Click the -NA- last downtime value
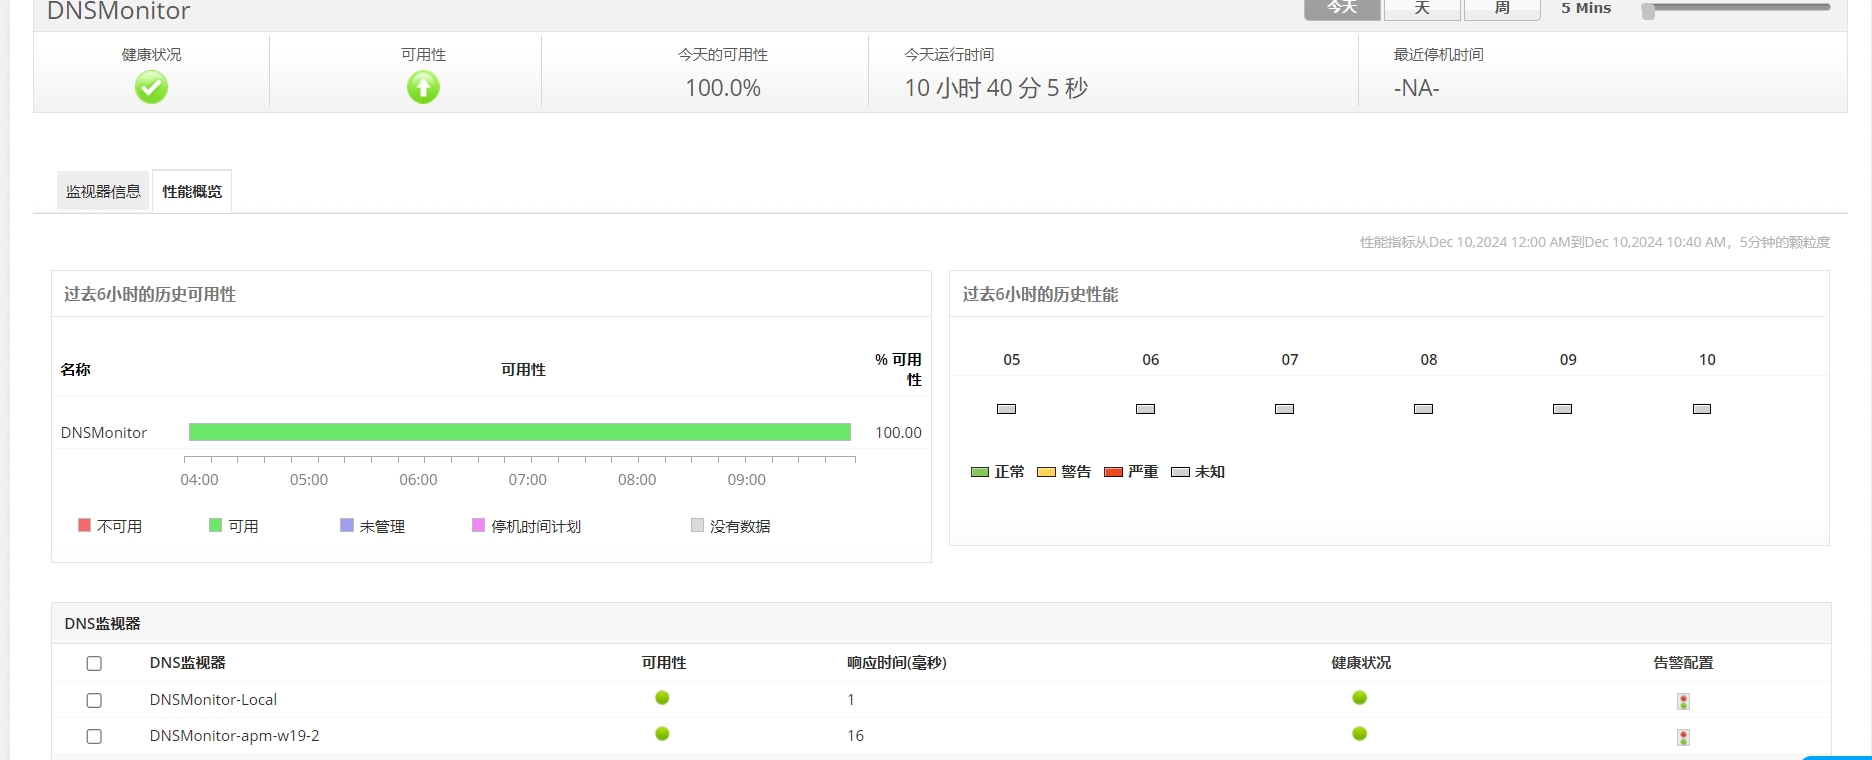Image resolution: width=1872 pixels, height=760 pixels. click(x=1416, y=88)
